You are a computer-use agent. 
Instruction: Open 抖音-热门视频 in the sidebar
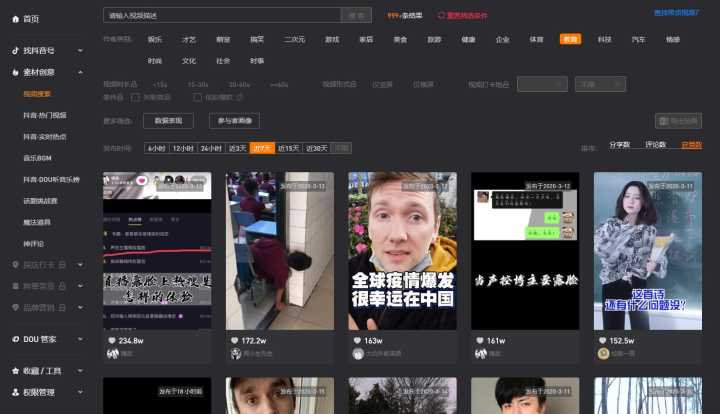pos(45,115)
